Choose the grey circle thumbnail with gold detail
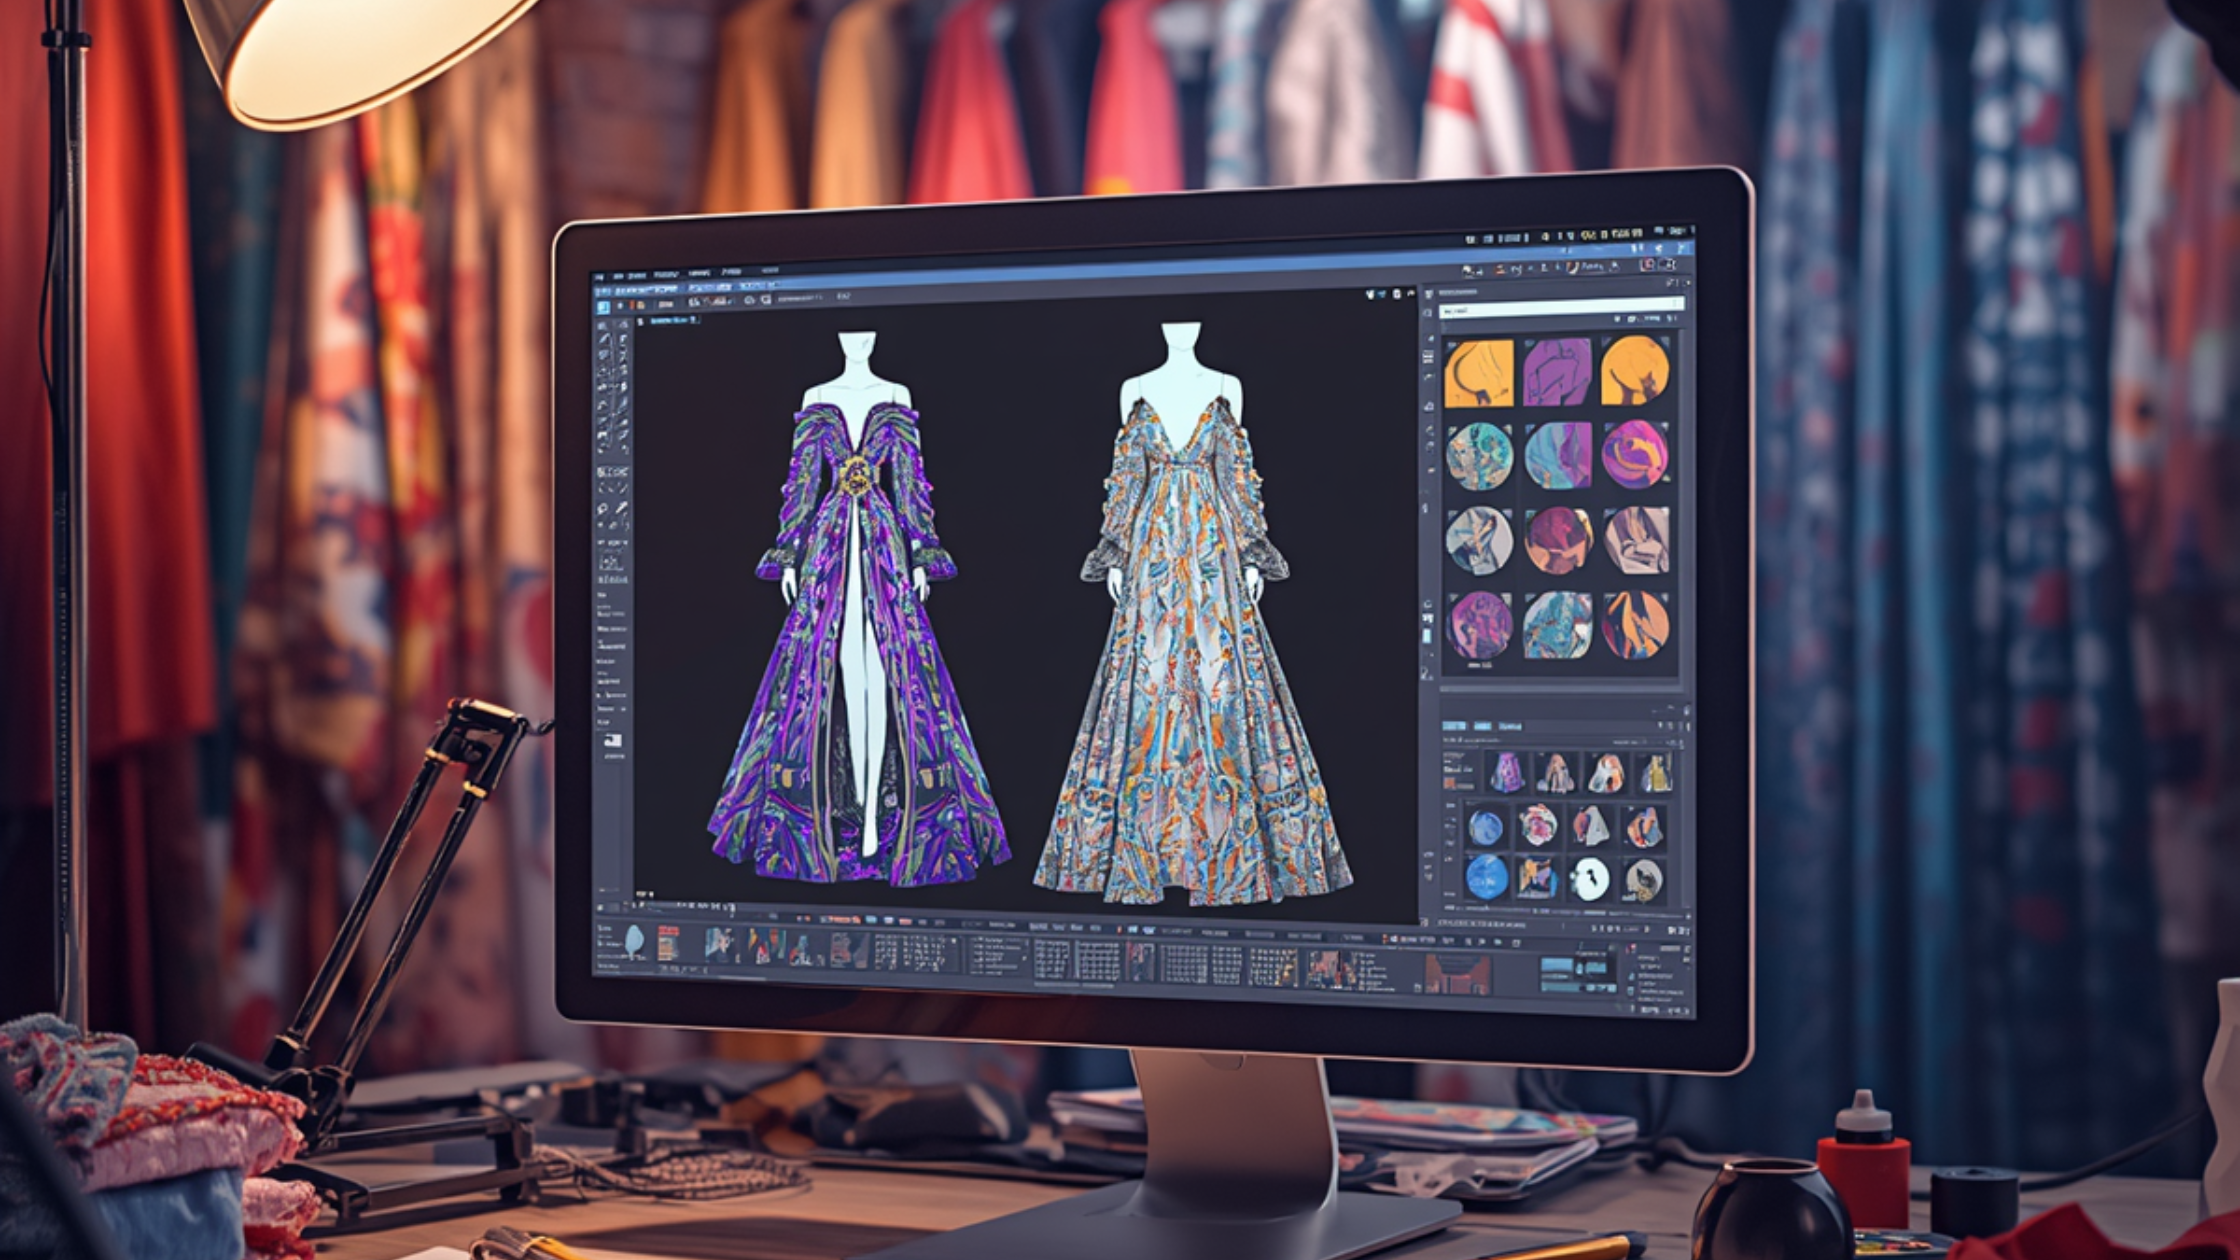 [1643, 880]
